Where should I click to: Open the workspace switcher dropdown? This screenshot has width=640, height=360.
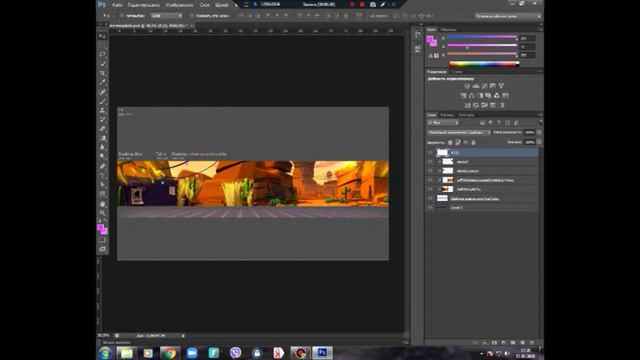click(508, 16)
